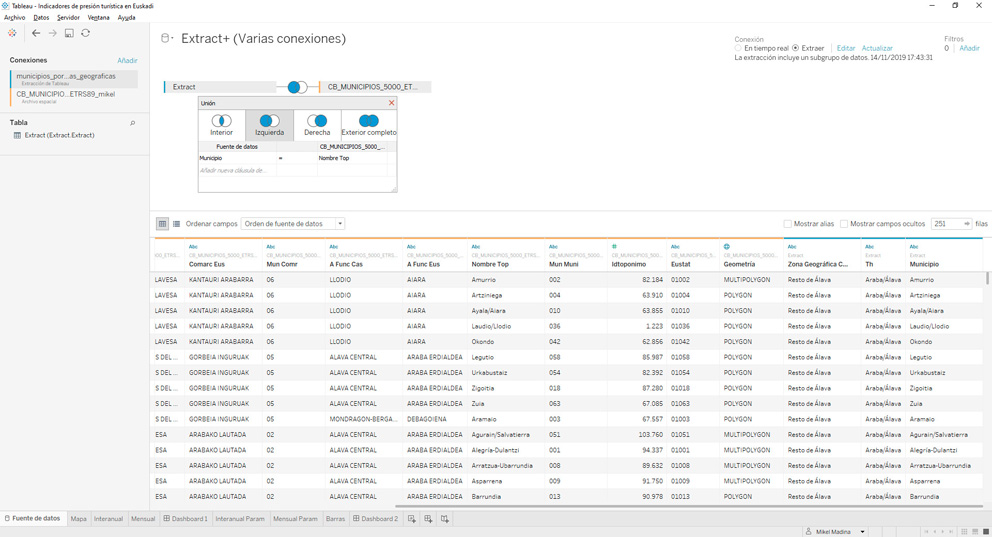This screenshot has height=537, width=992.
Task: Switch to data grid preview view icon
Action: (163, 223)
